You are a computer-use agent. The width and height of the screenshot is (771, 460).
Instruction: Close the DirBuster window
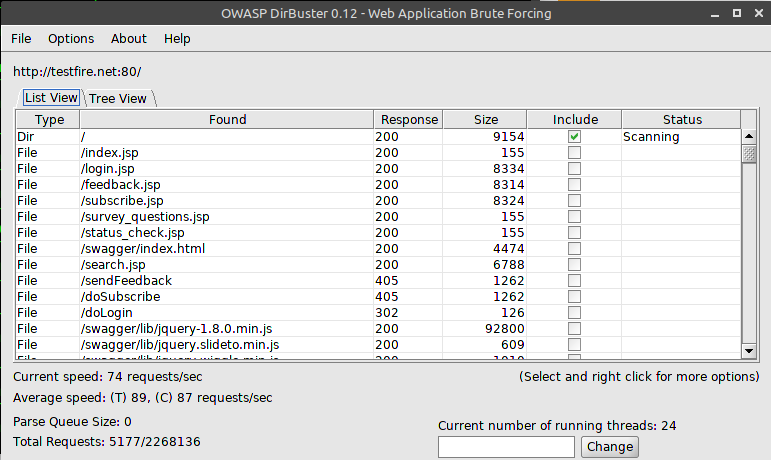[759, 13]
